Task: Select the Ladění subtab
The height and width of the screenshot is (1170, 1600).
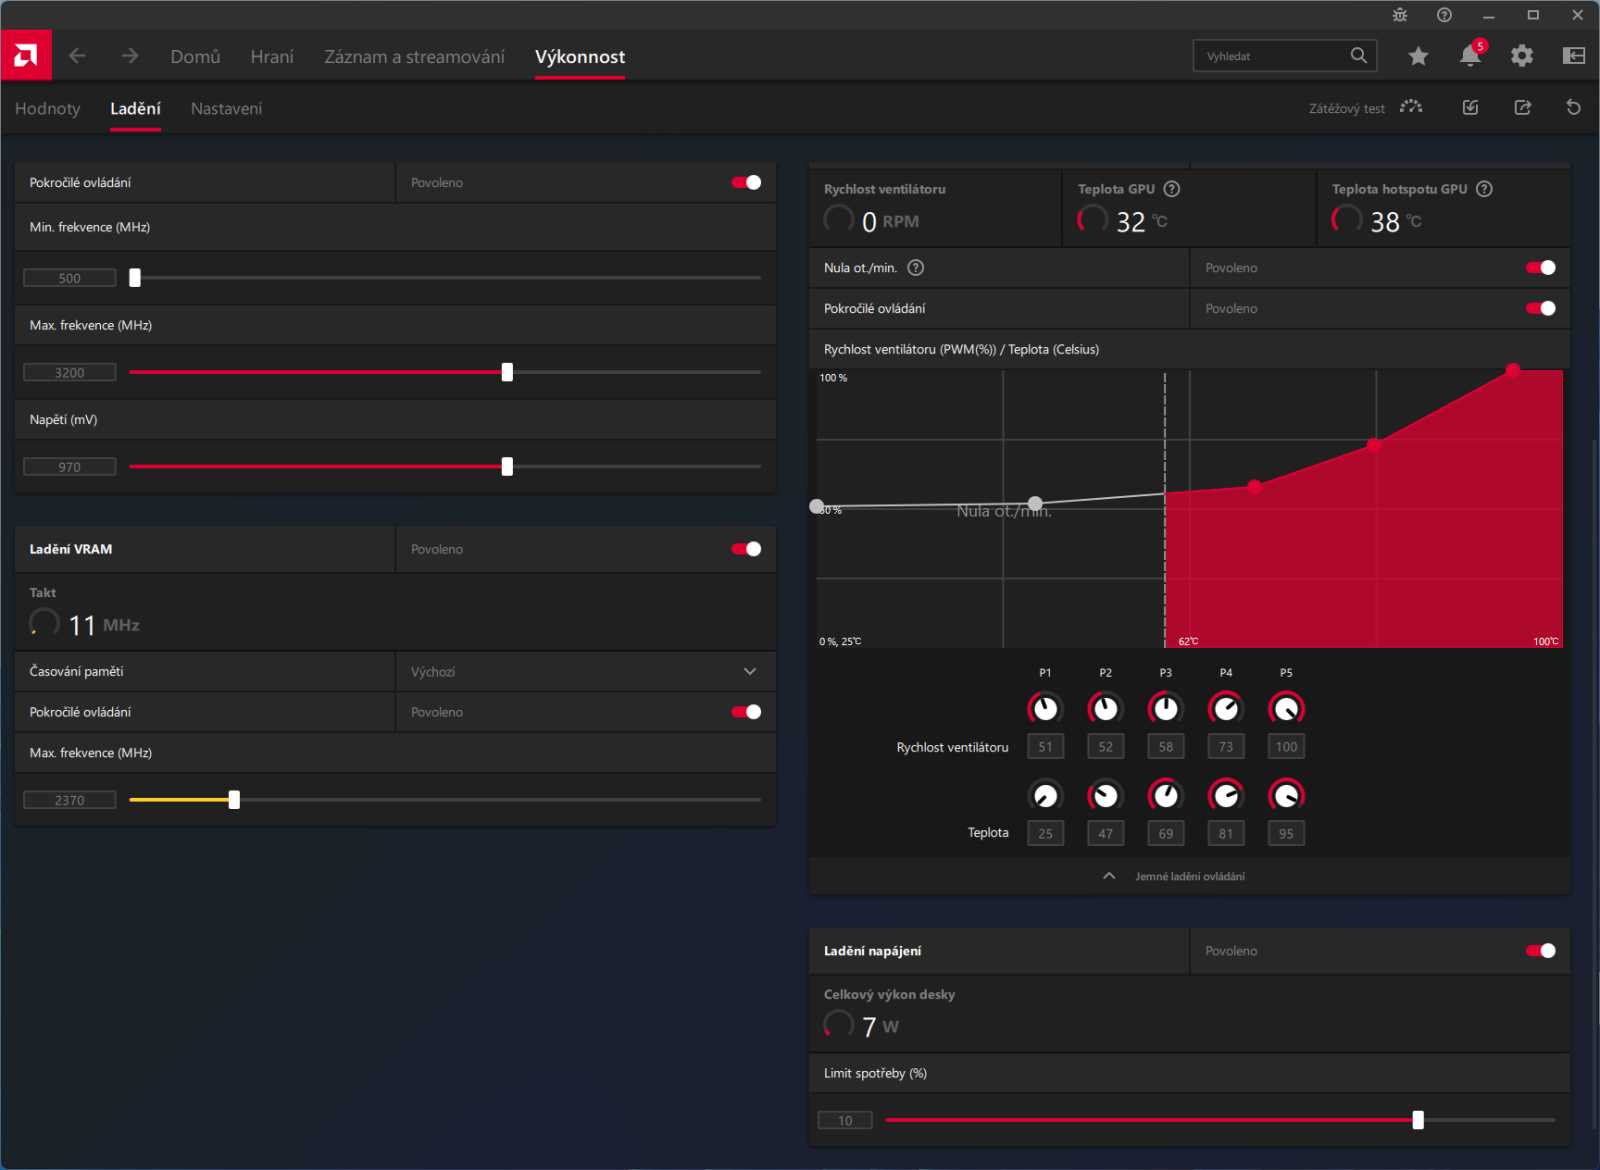Action: pos(135,108)
